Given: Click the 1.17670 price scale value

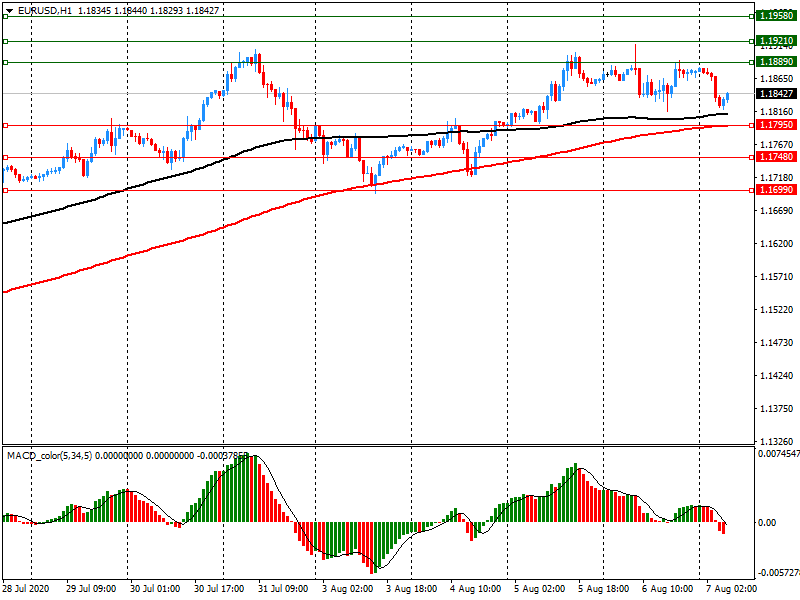Looking at the screenshot, I should pos(777,145).
